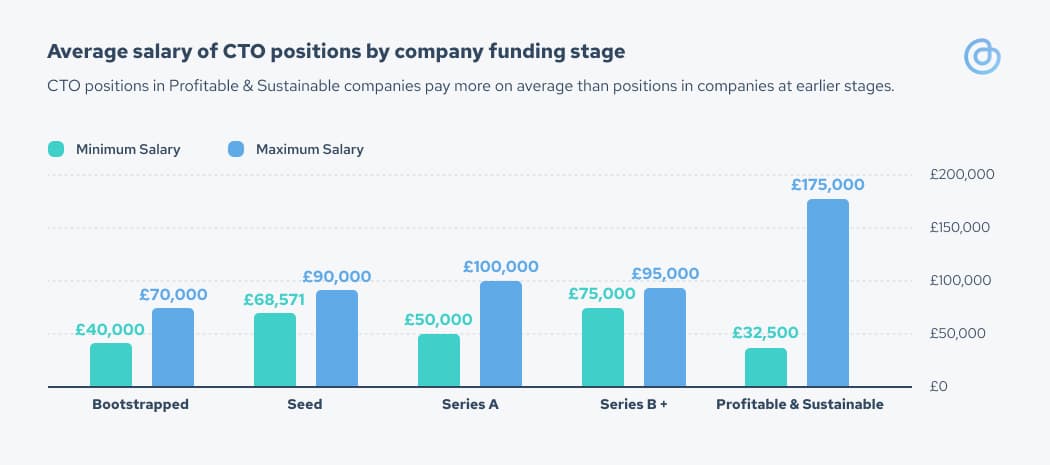This screenshot has width=1050, height=465.
Task: Click the Series B + £75,000 bar
Action: [x=603, y=348]
